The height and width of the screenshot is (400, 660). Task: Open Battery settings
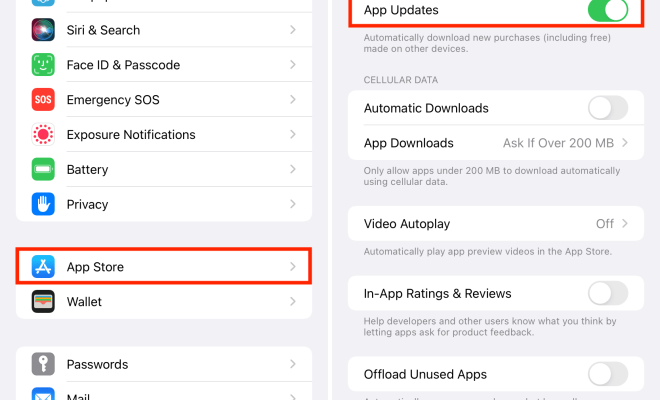click(164, 169)
